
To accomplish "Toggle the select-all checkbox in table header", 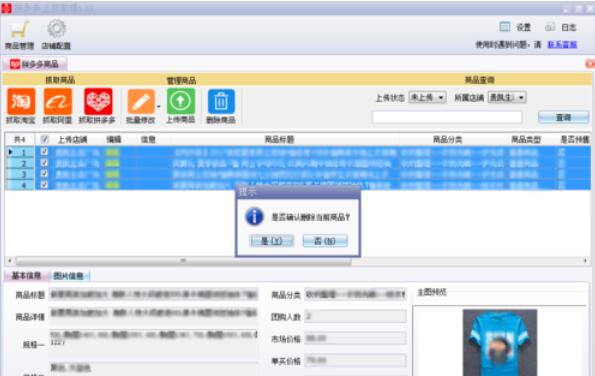I will [44, 139].
